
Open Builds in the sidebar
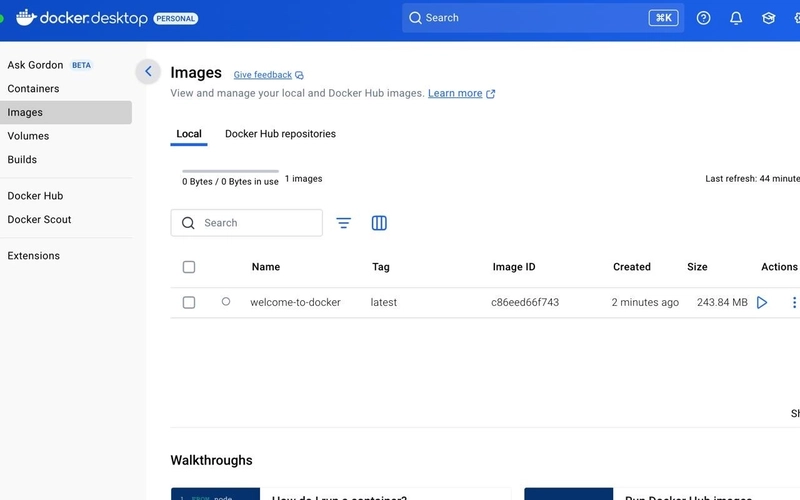coord(22,160)
